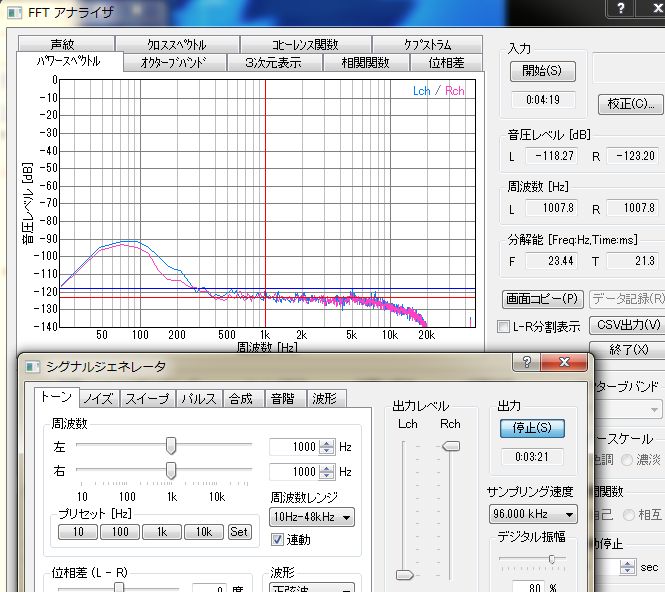Select the 濃淡 radio button
The image size is (665, 592).
tap(627, 460)
